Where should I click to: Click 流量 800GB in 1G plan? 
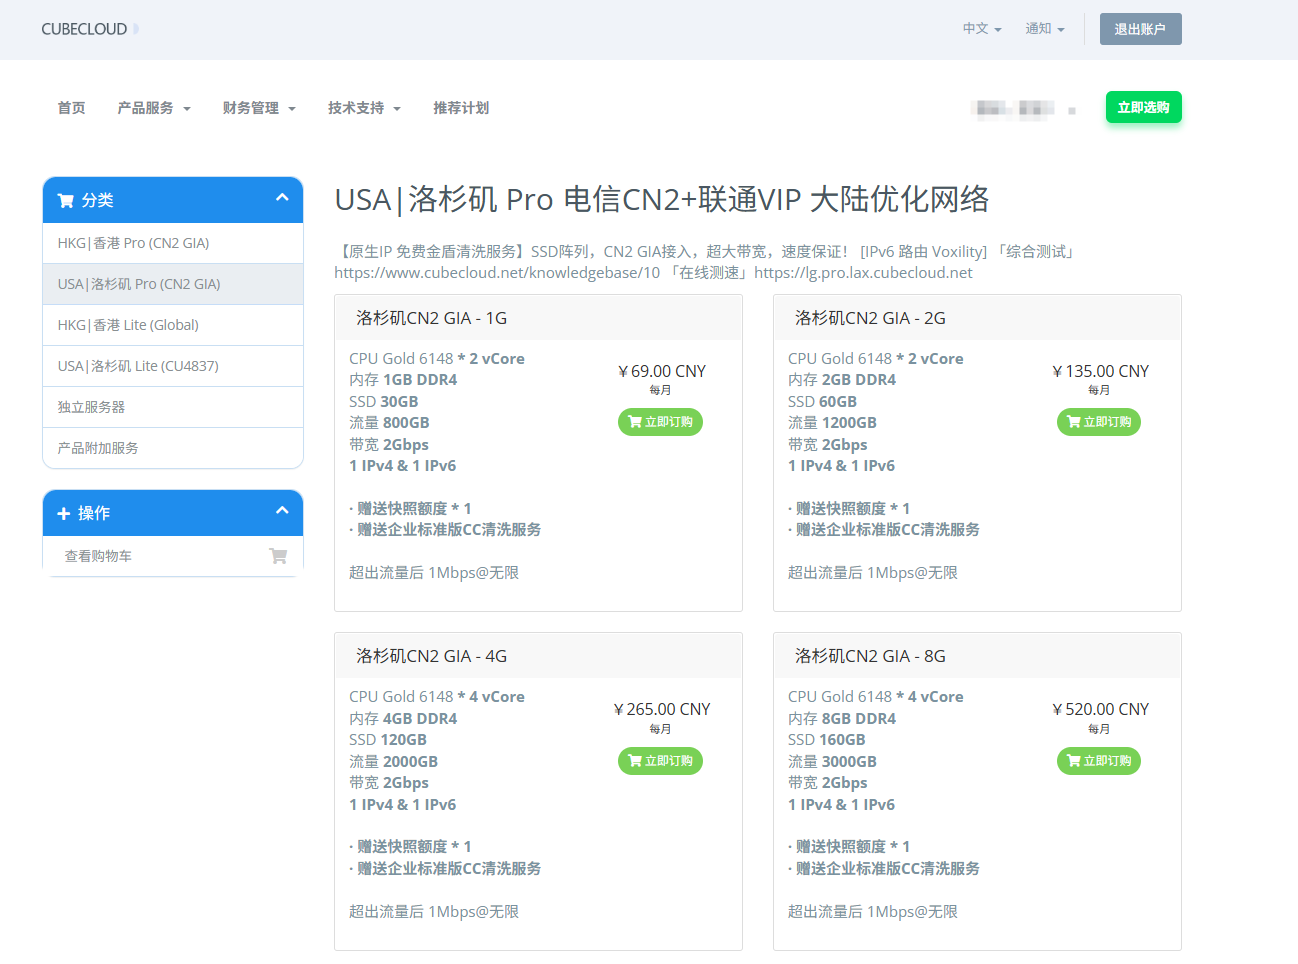click(389, 423)
